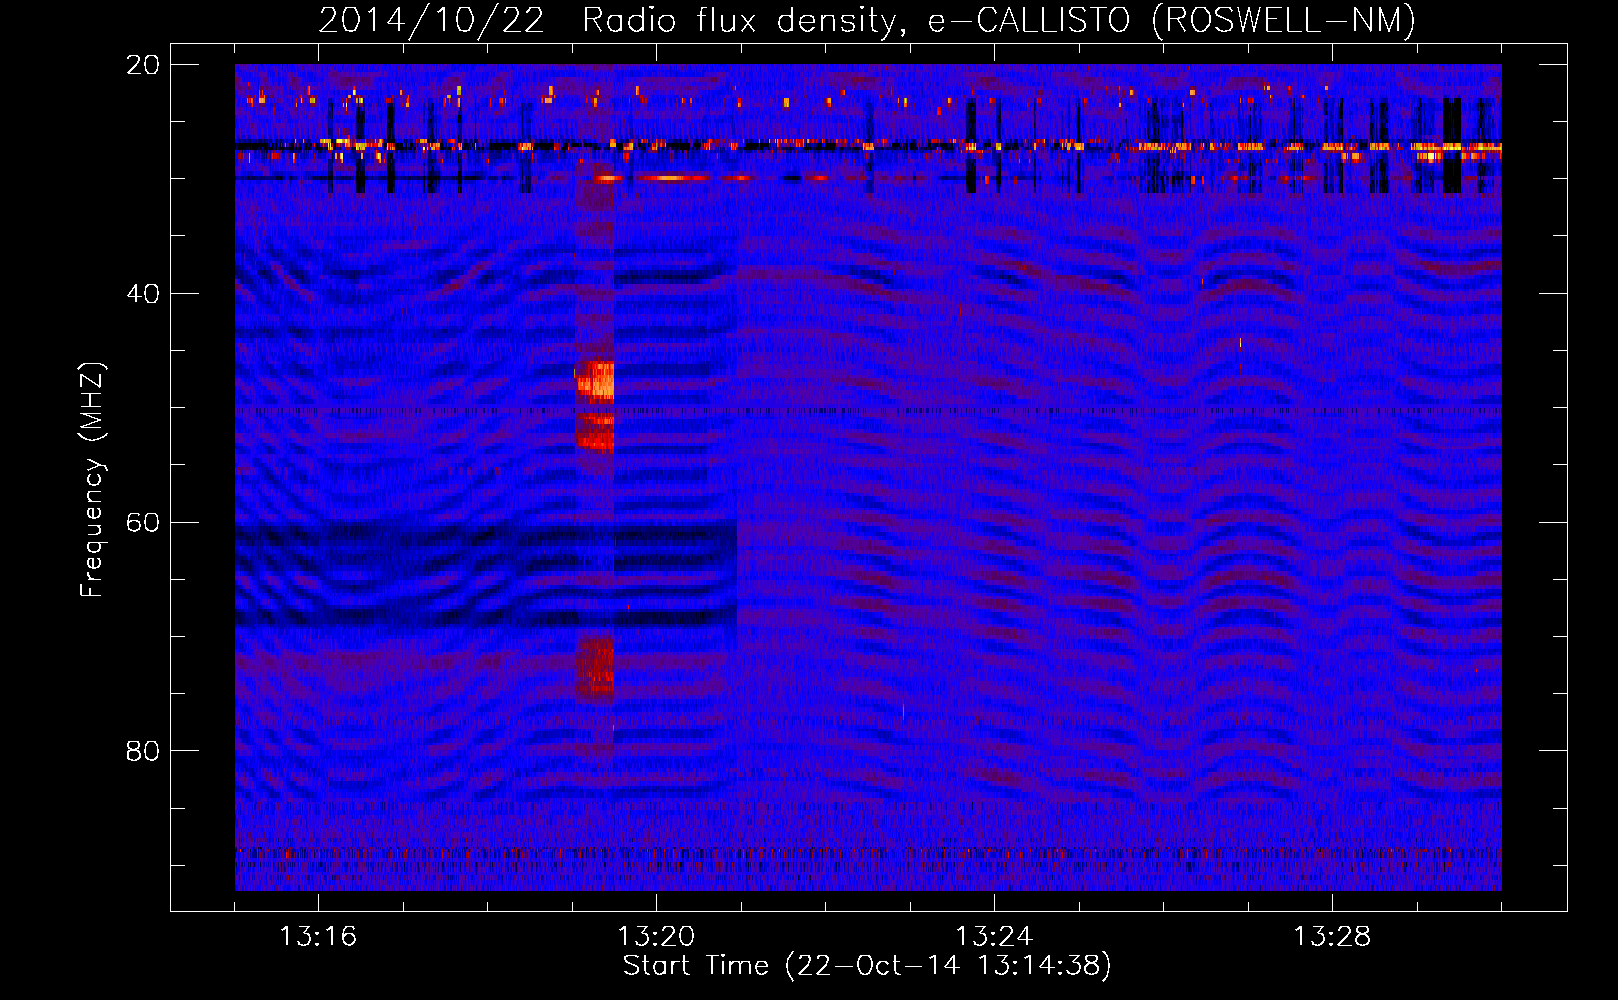This screenshot has width=1618, height=1000.
Task: Click the 13:16 time tick label
Action: (x=318, y=936)
